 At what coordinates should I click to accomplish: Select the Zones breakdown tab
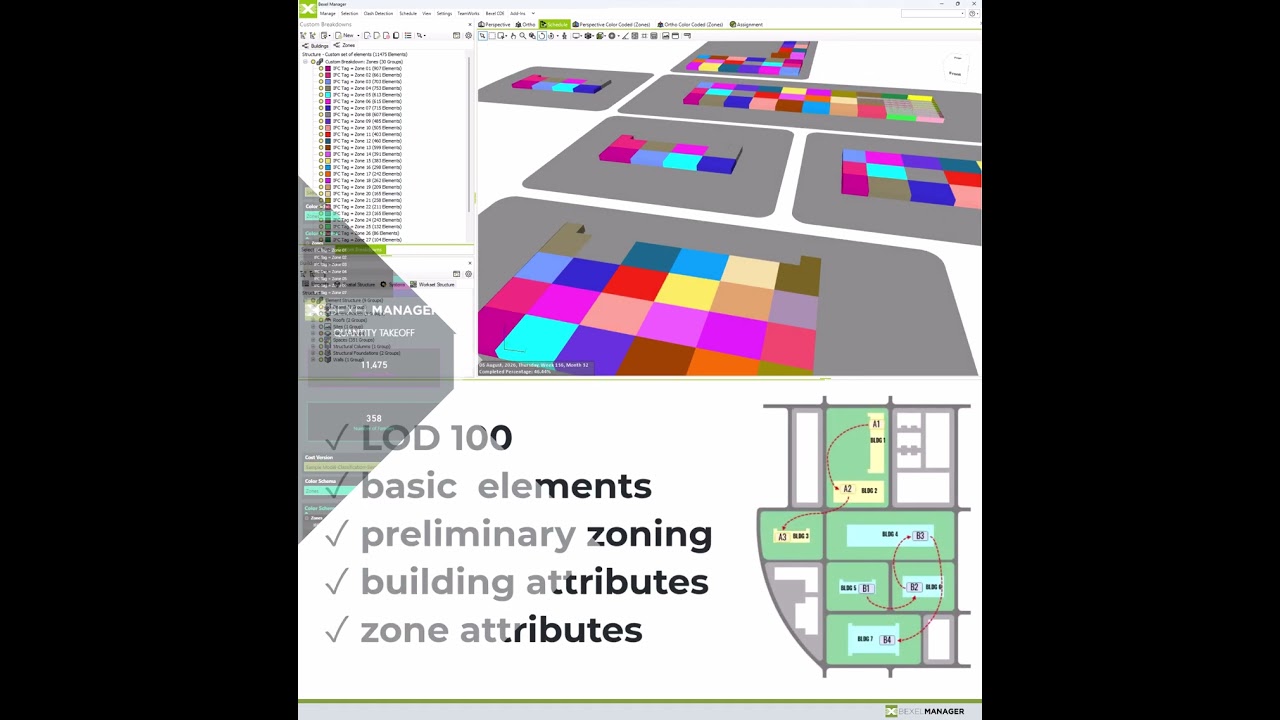click(x=345, y=45)
